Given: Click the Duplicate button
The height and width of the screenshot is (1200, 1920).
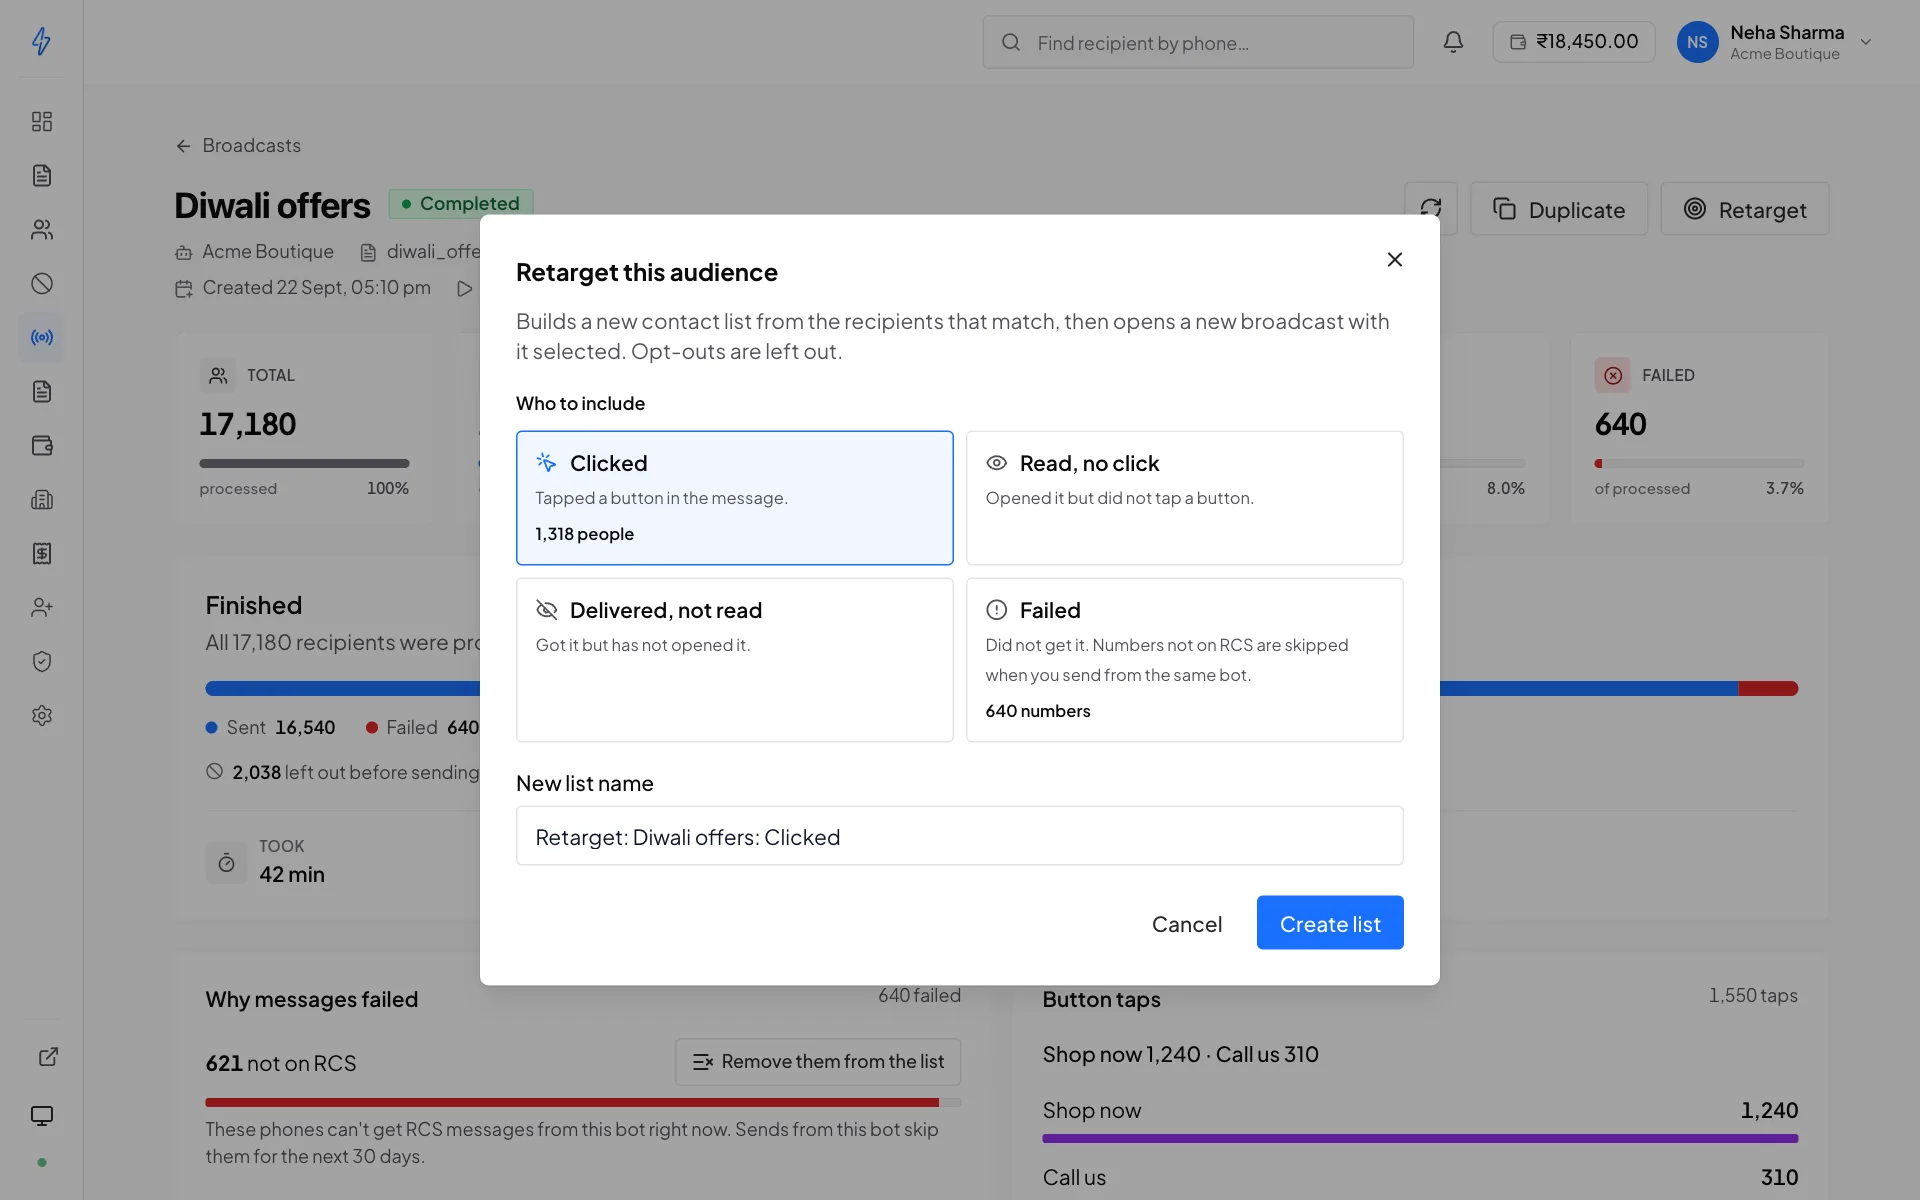Looking at the screenshot, I should point(1559,208).
